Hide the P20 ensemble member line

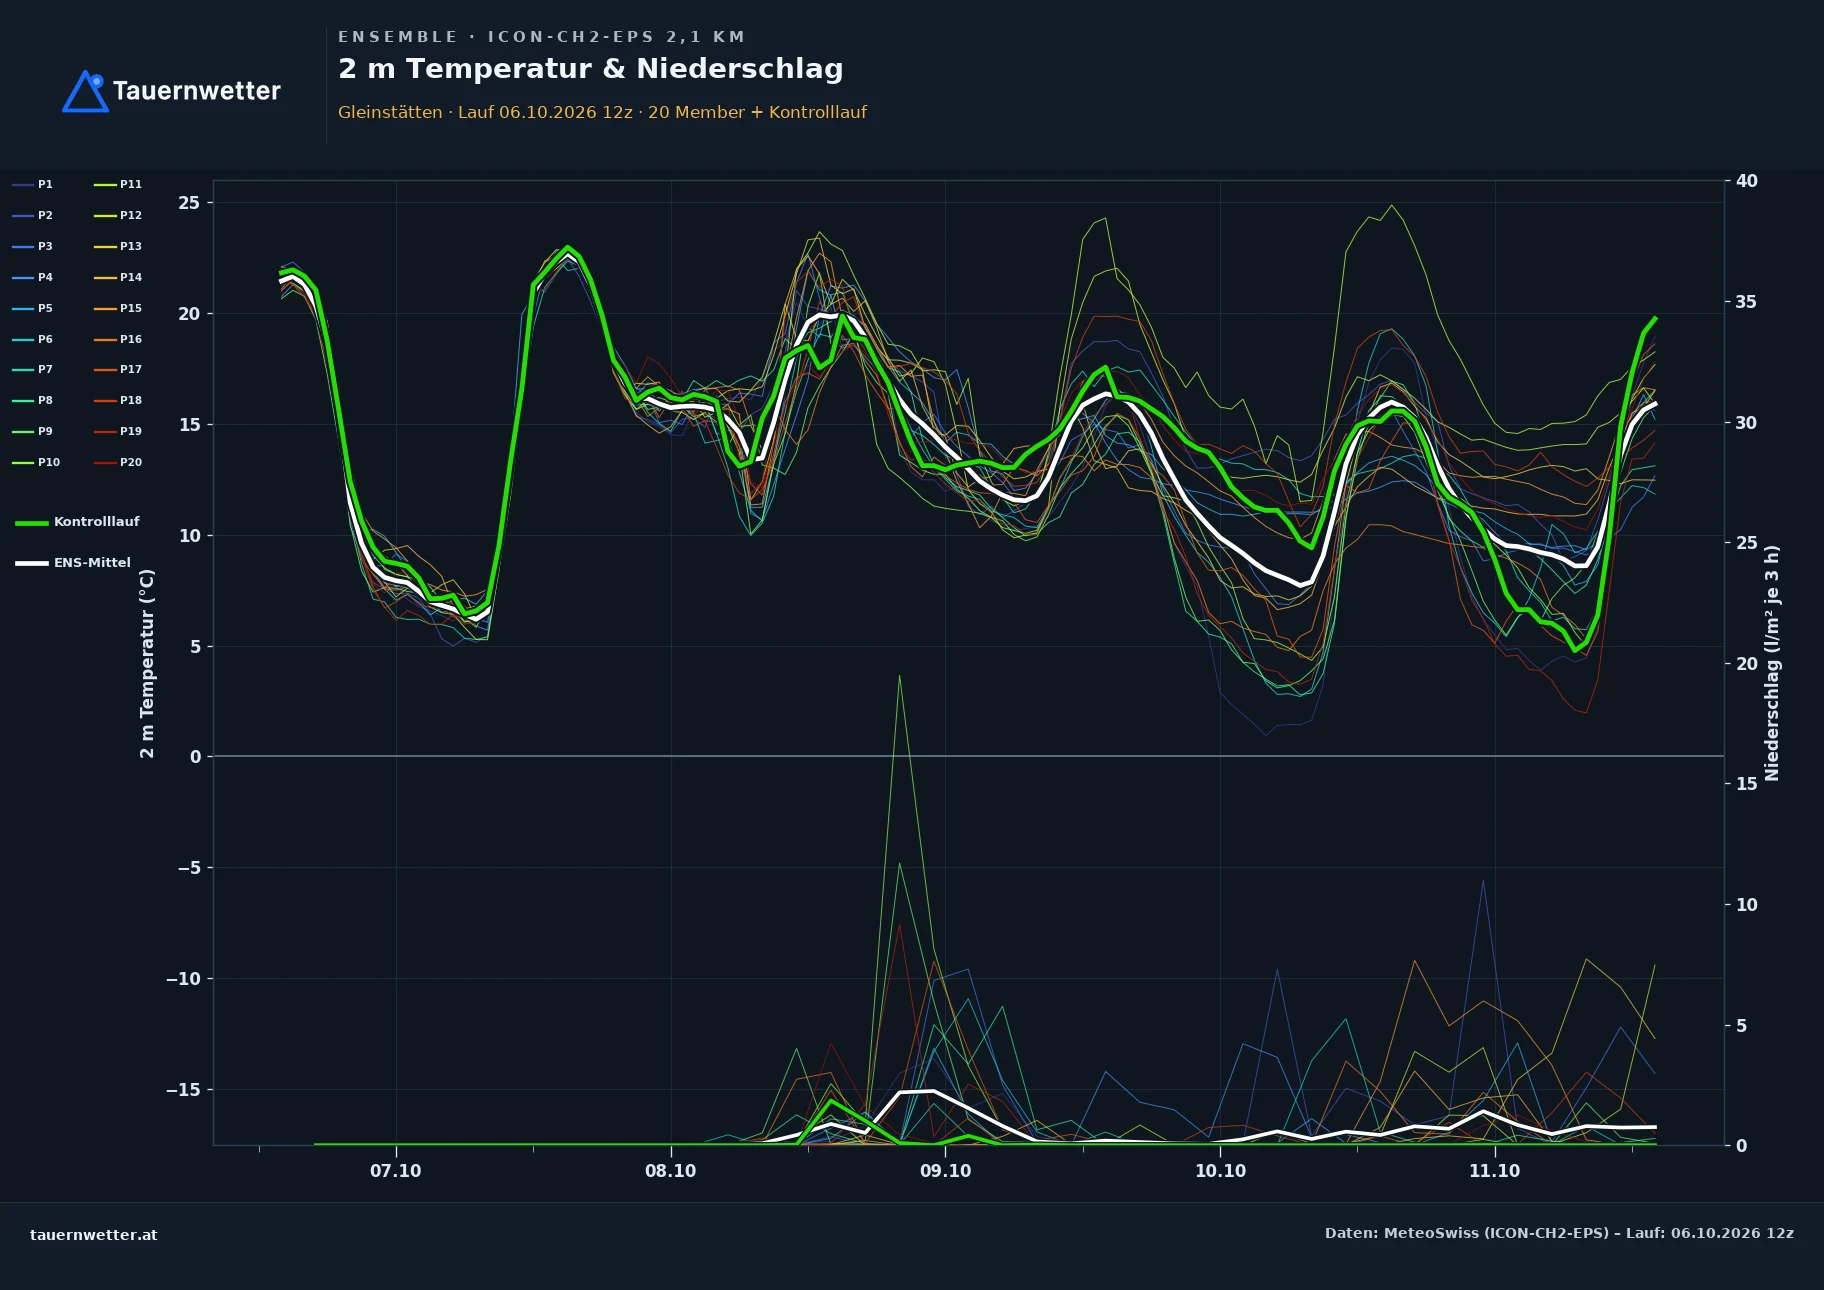pyautogui.click(x=118, y=462)
